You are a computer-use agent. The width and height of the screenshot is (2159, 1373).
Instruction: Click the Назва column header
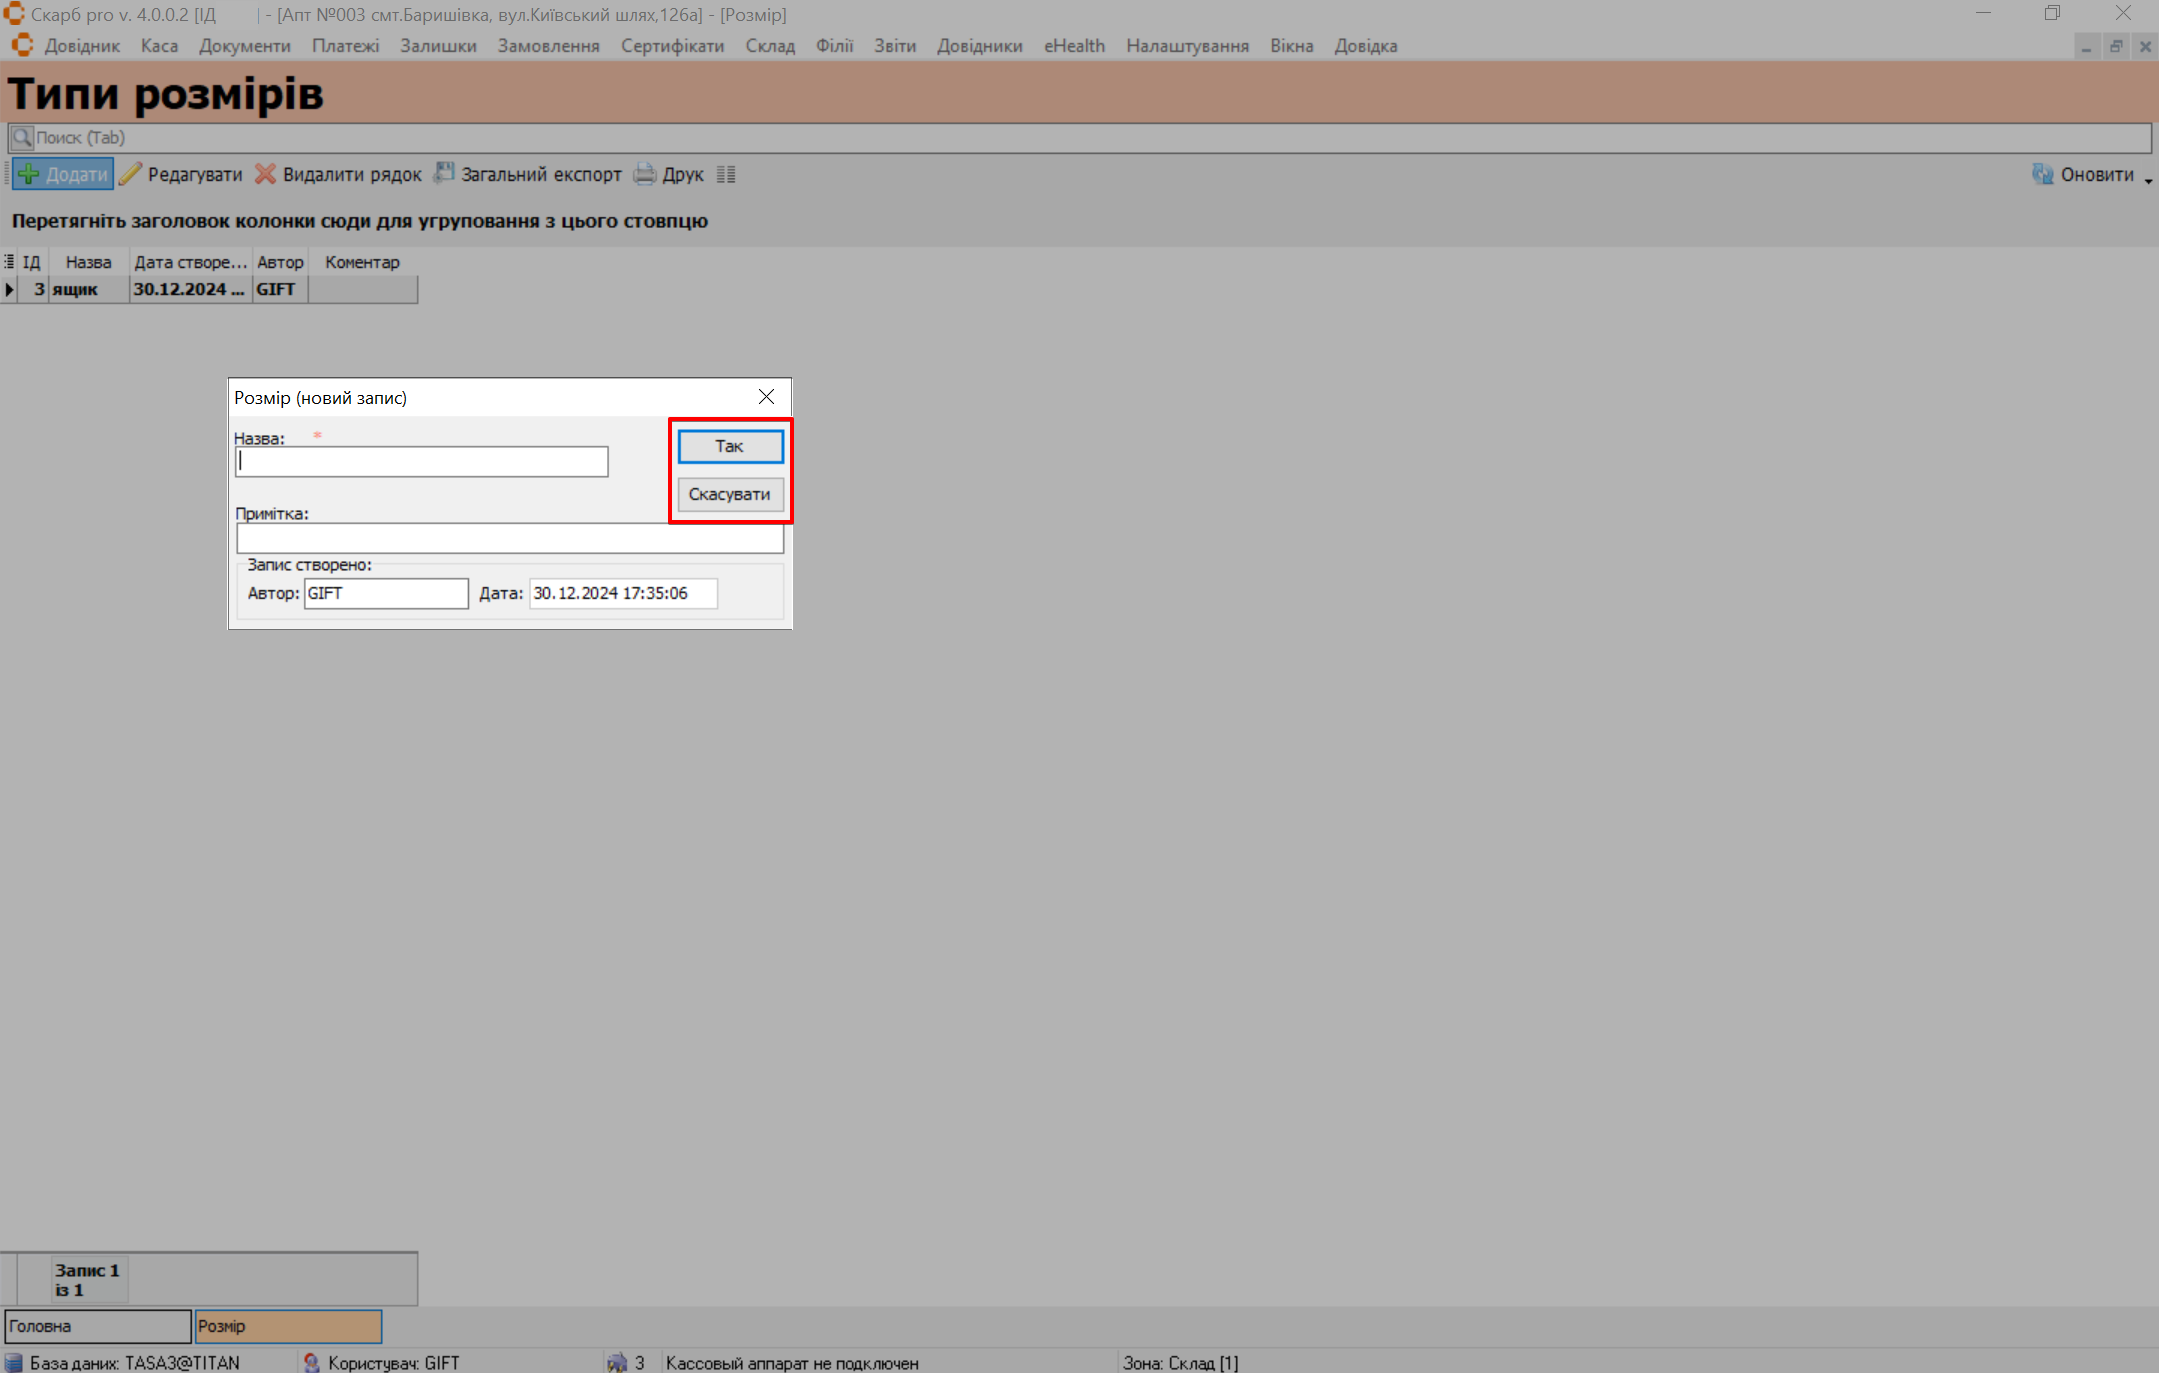tap(88, 262)
